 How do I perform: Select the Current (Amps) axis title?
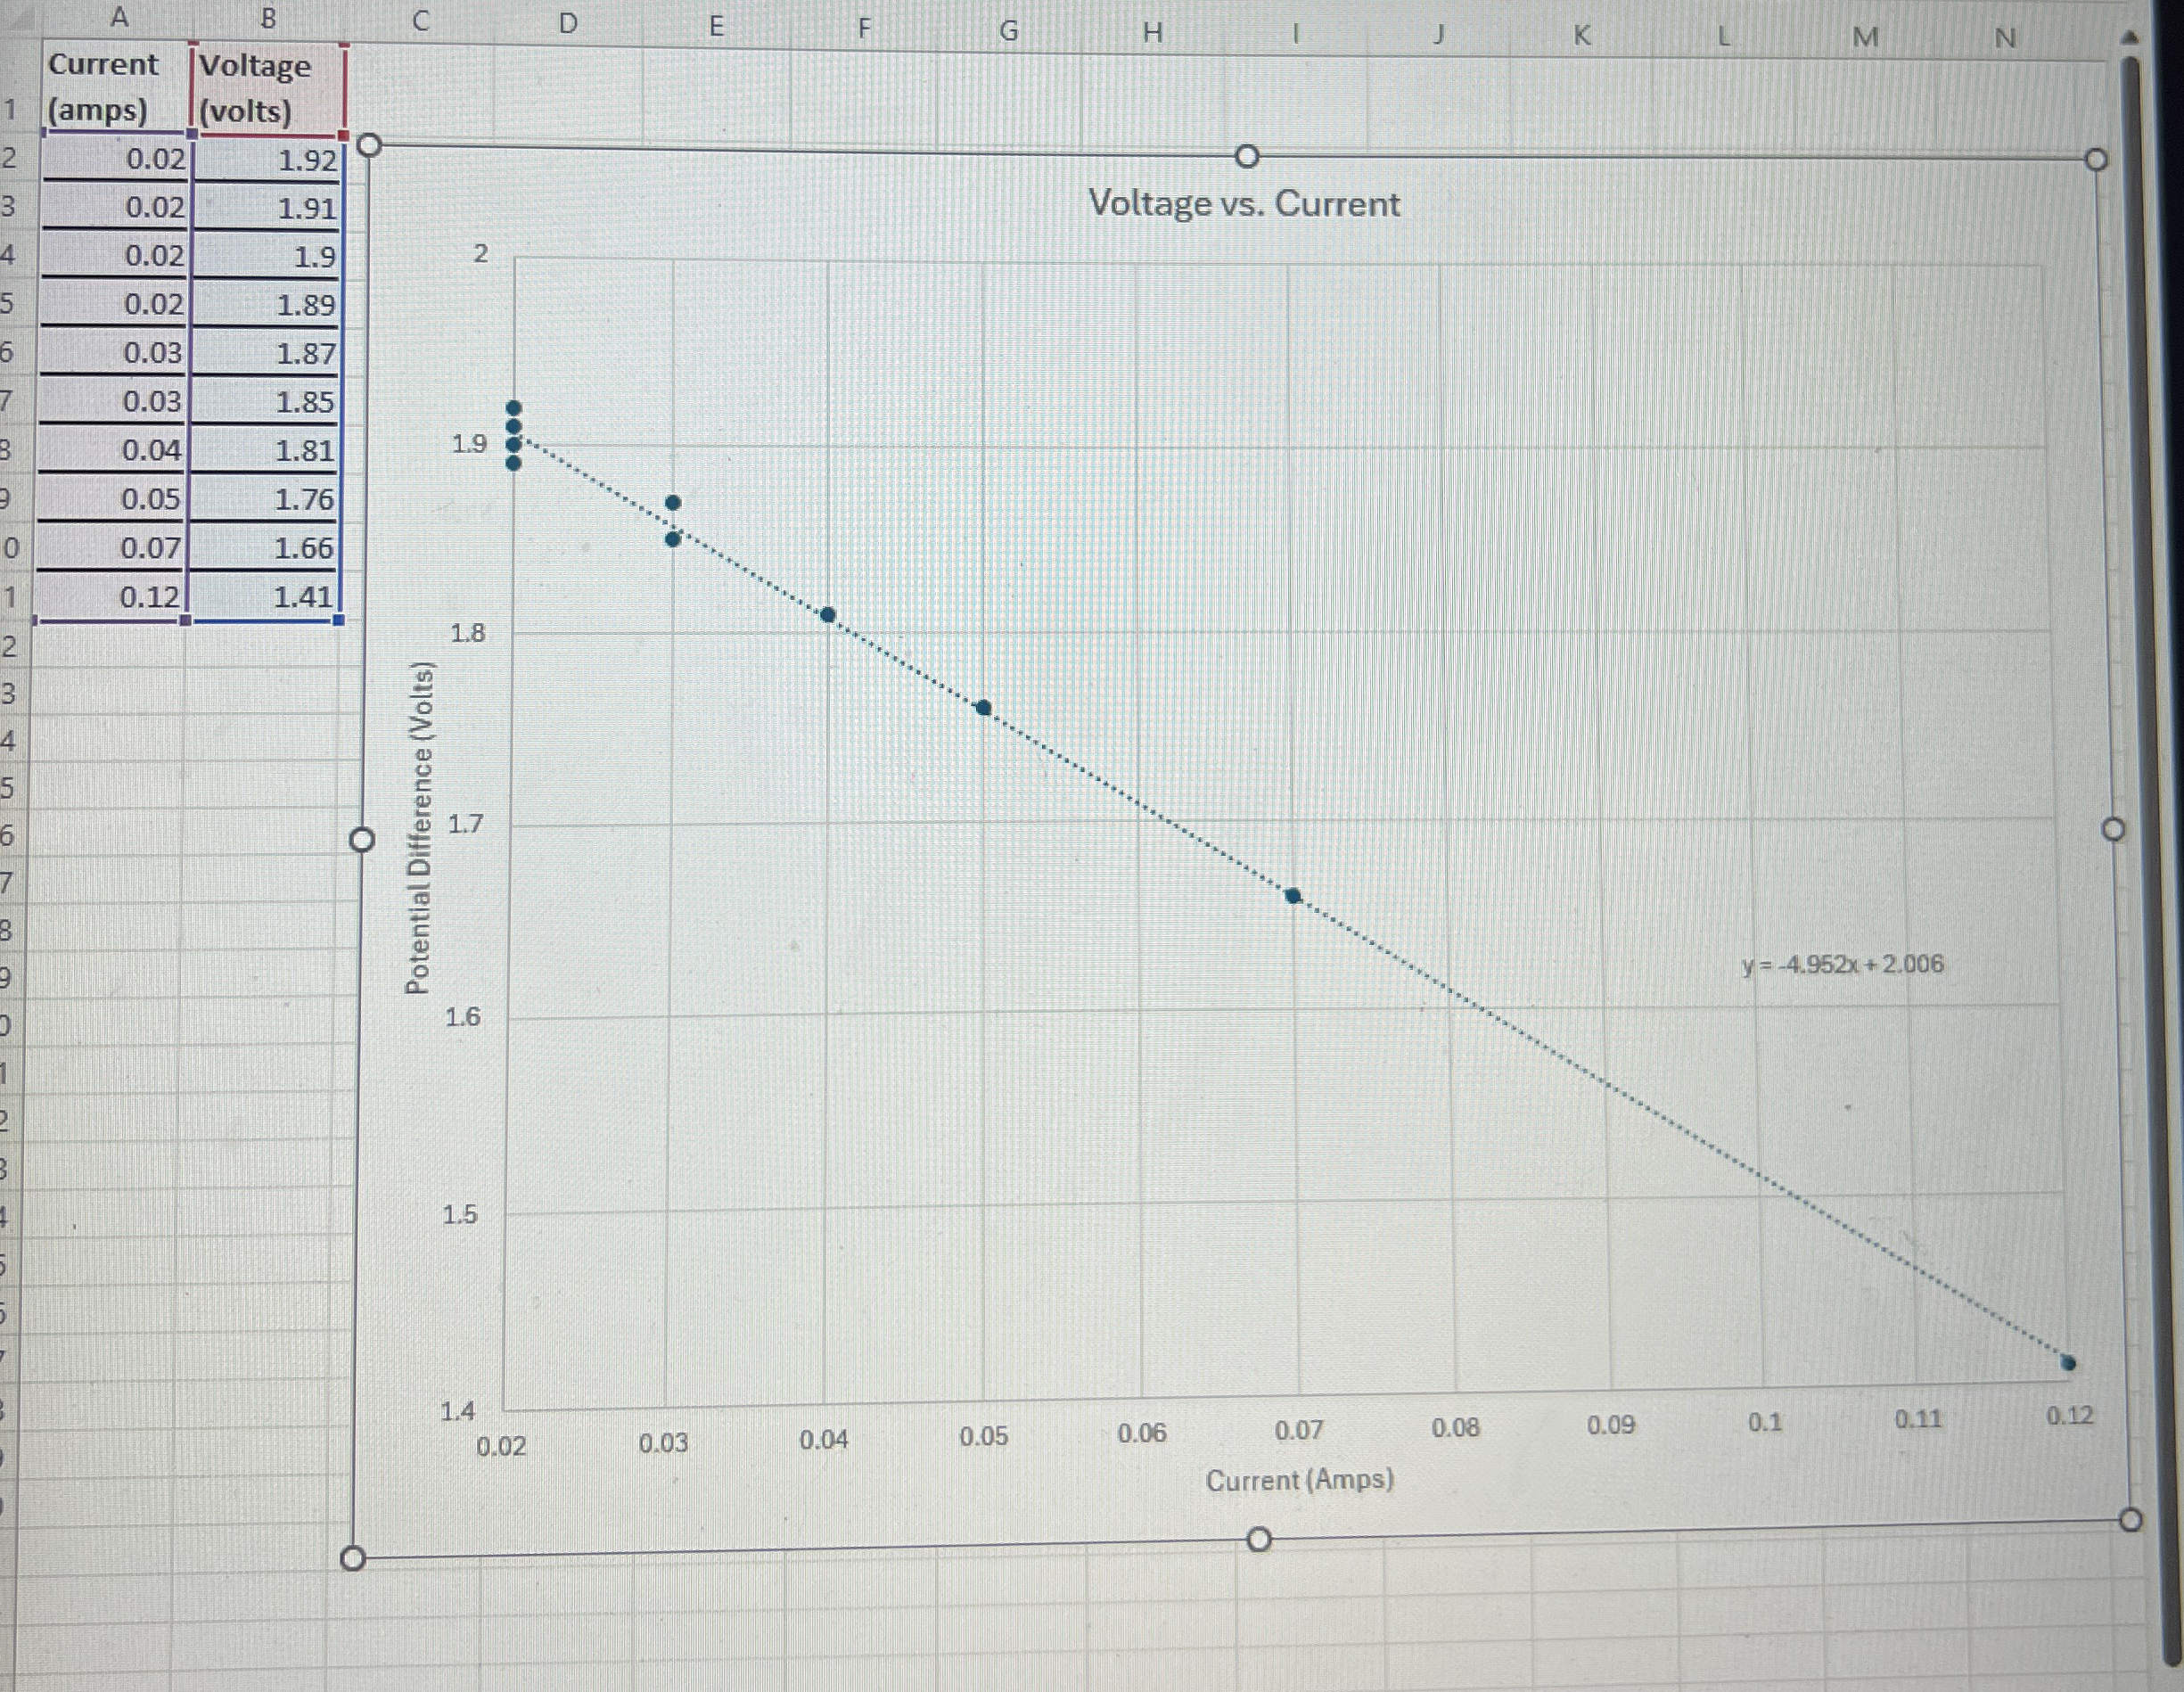[1299, 1480]
